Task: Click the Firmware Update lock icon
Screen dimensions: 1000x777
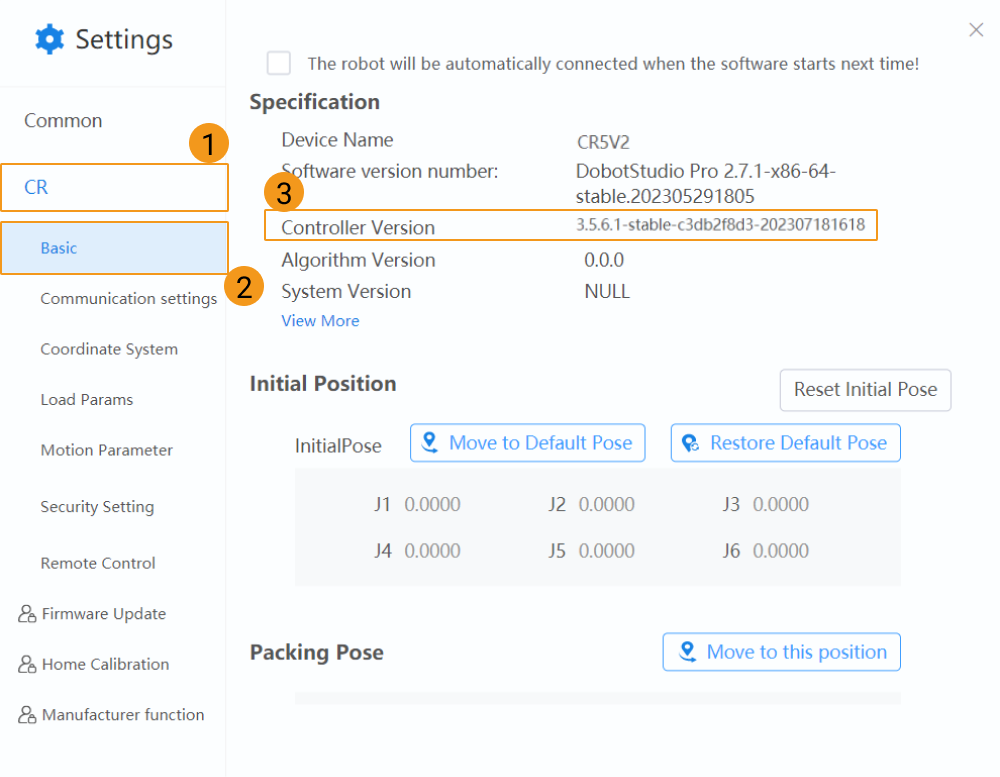Action: point(27,614)
